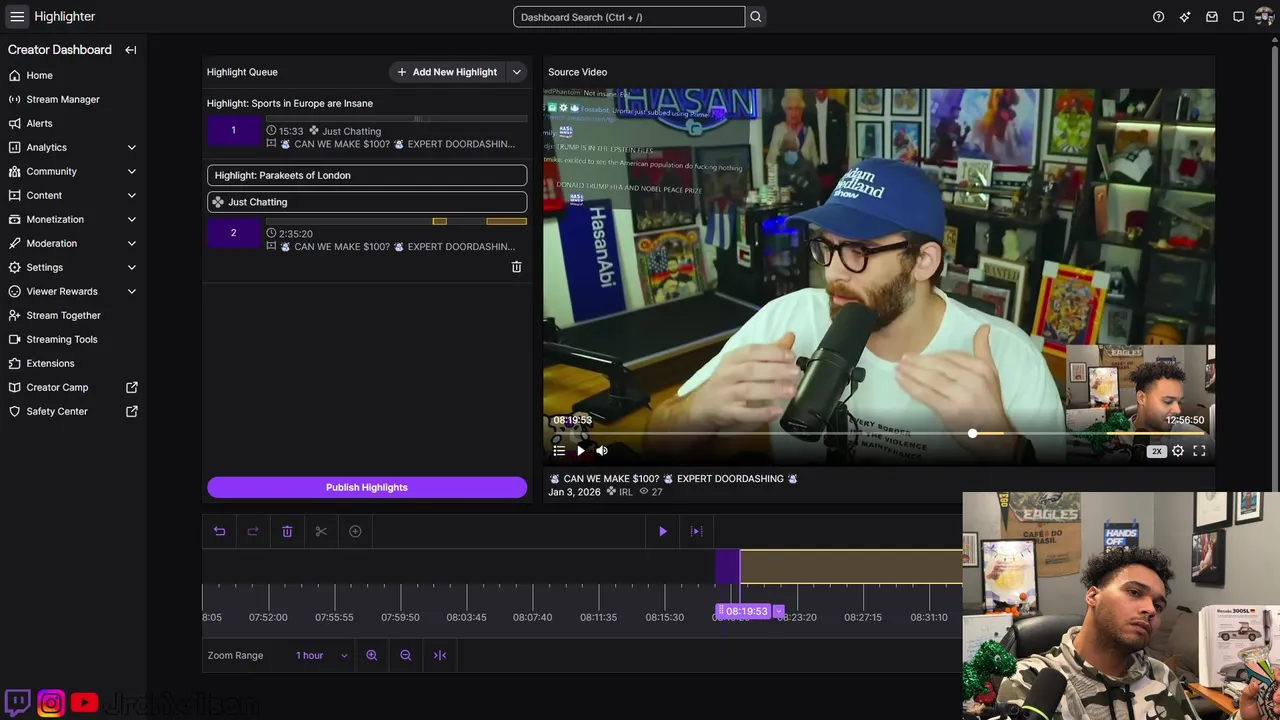This screenshot has width=1280, height=720.
Task: Toggle the 2X playback speed button
Action: 1157,451
